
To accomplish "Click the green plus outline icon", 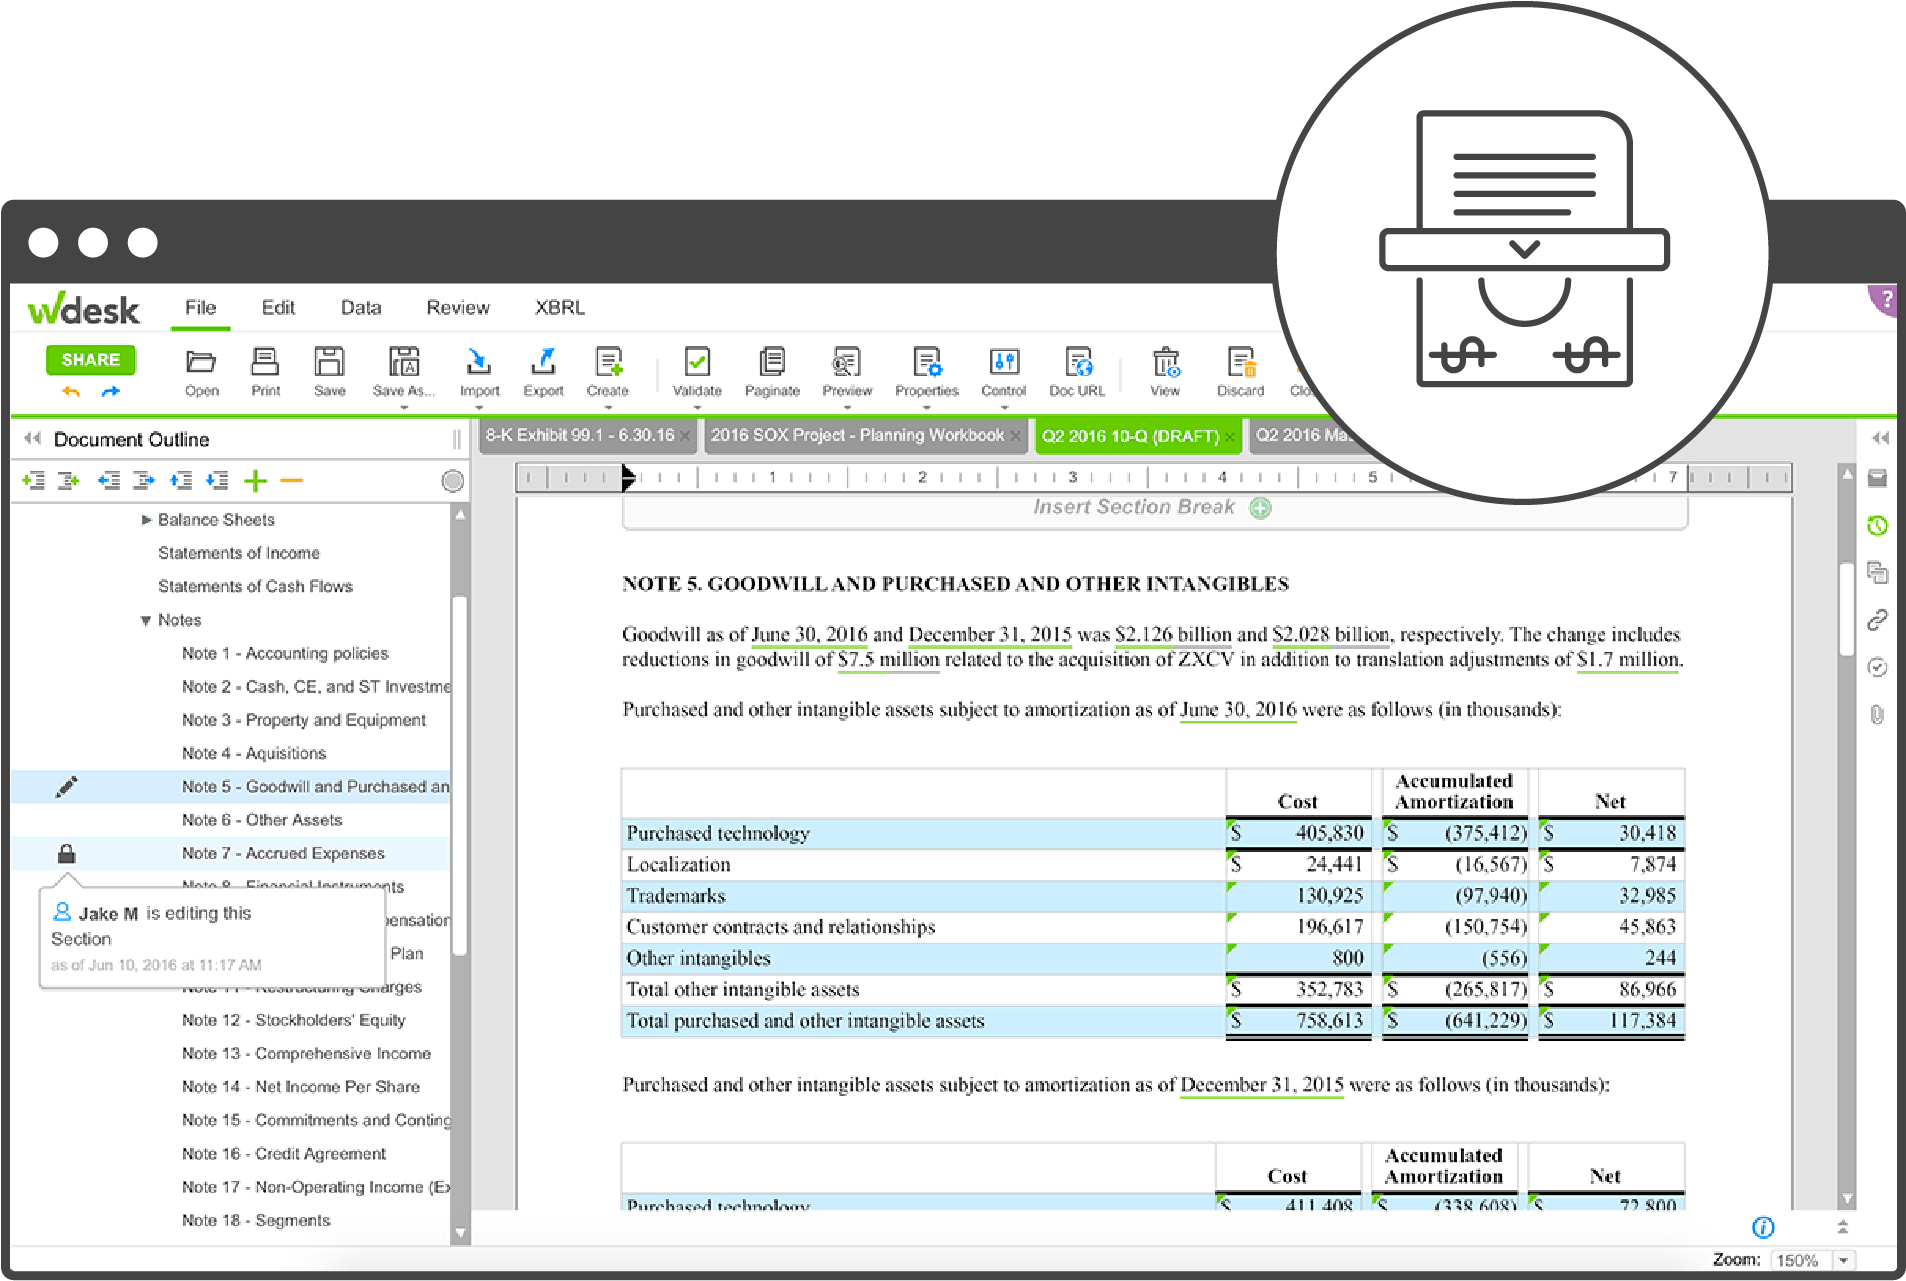I will pyautogui.click(x=256, y=481).
